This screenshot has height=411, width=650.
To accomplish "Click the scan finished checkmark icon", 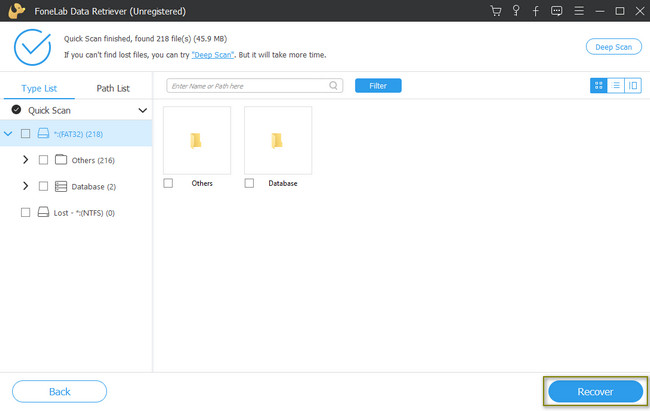I will [32, 47].
